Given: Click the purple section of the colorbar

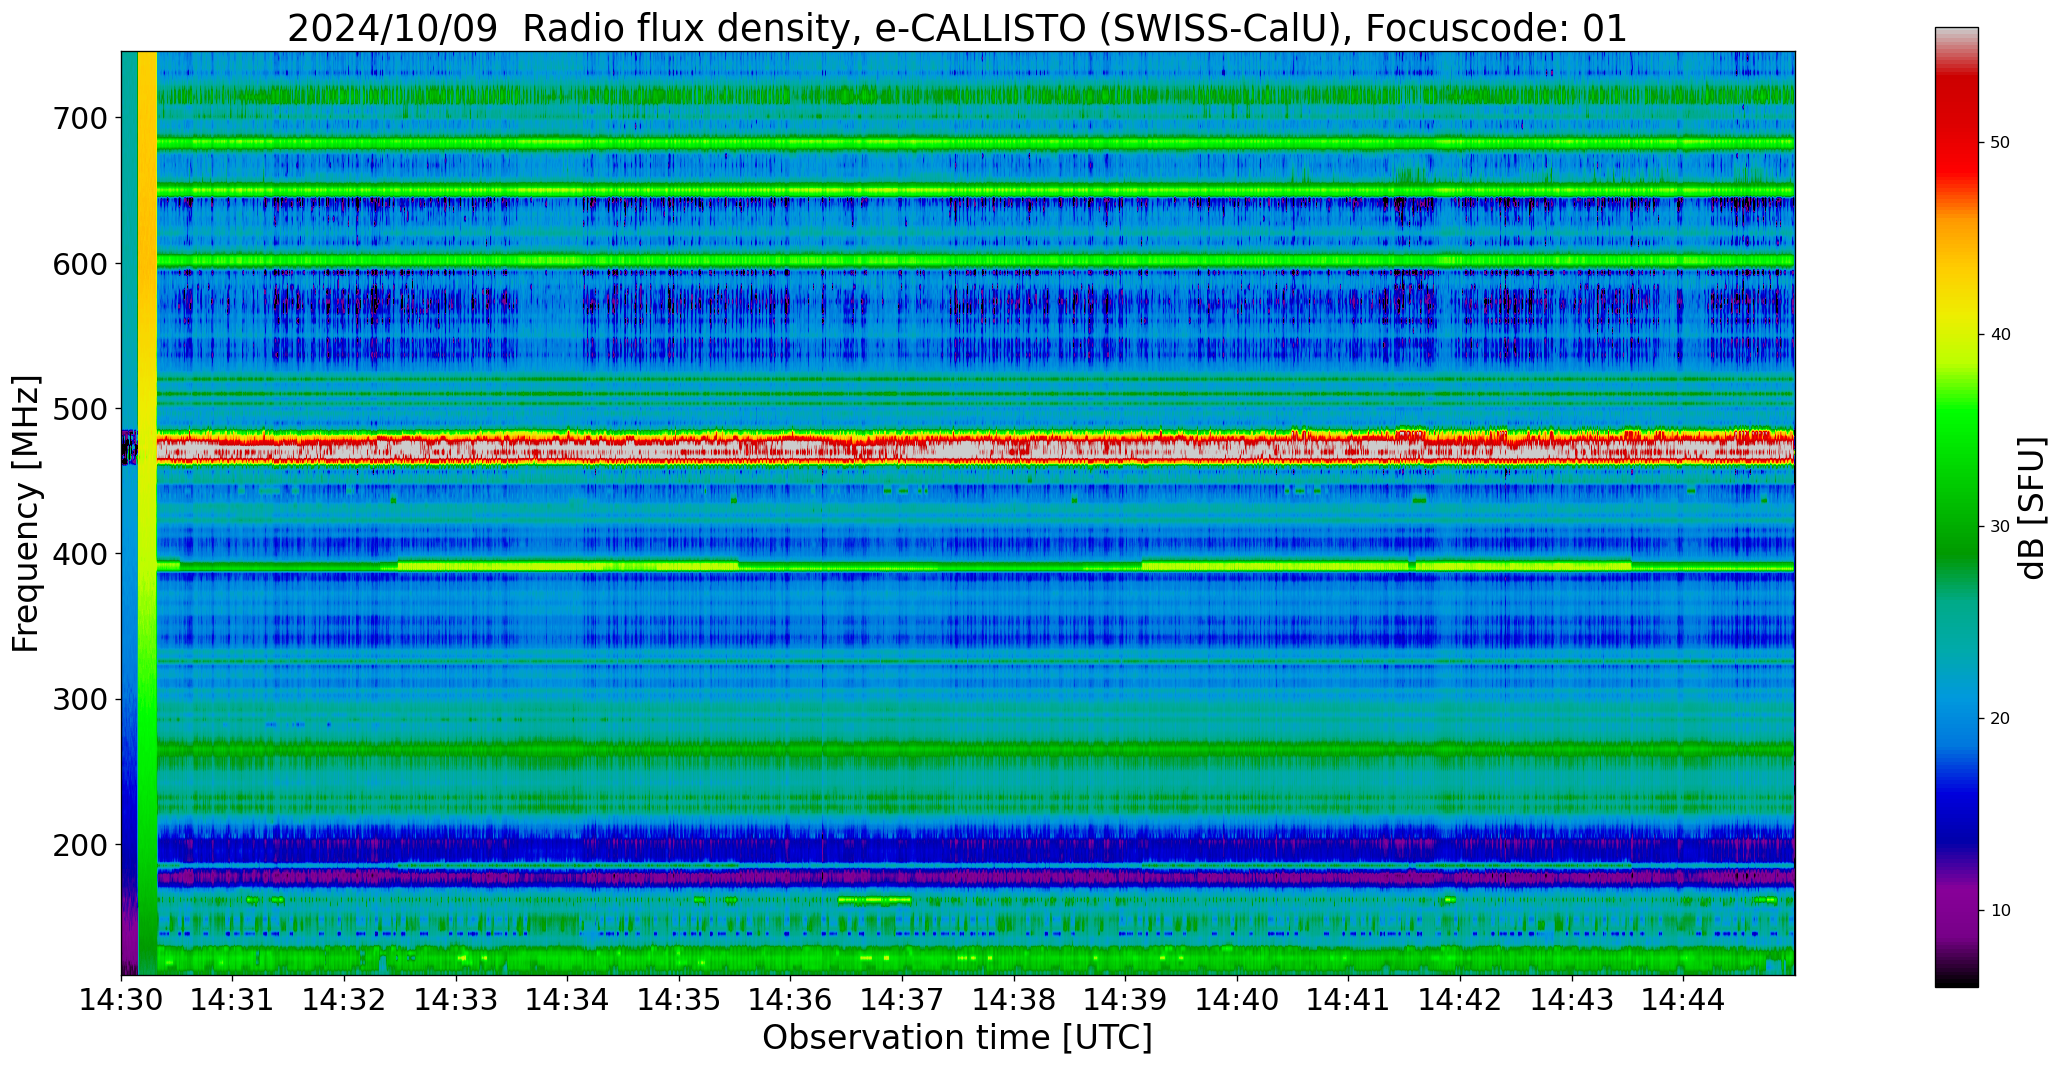Looking at the screenshot, I should (1956, 905).
